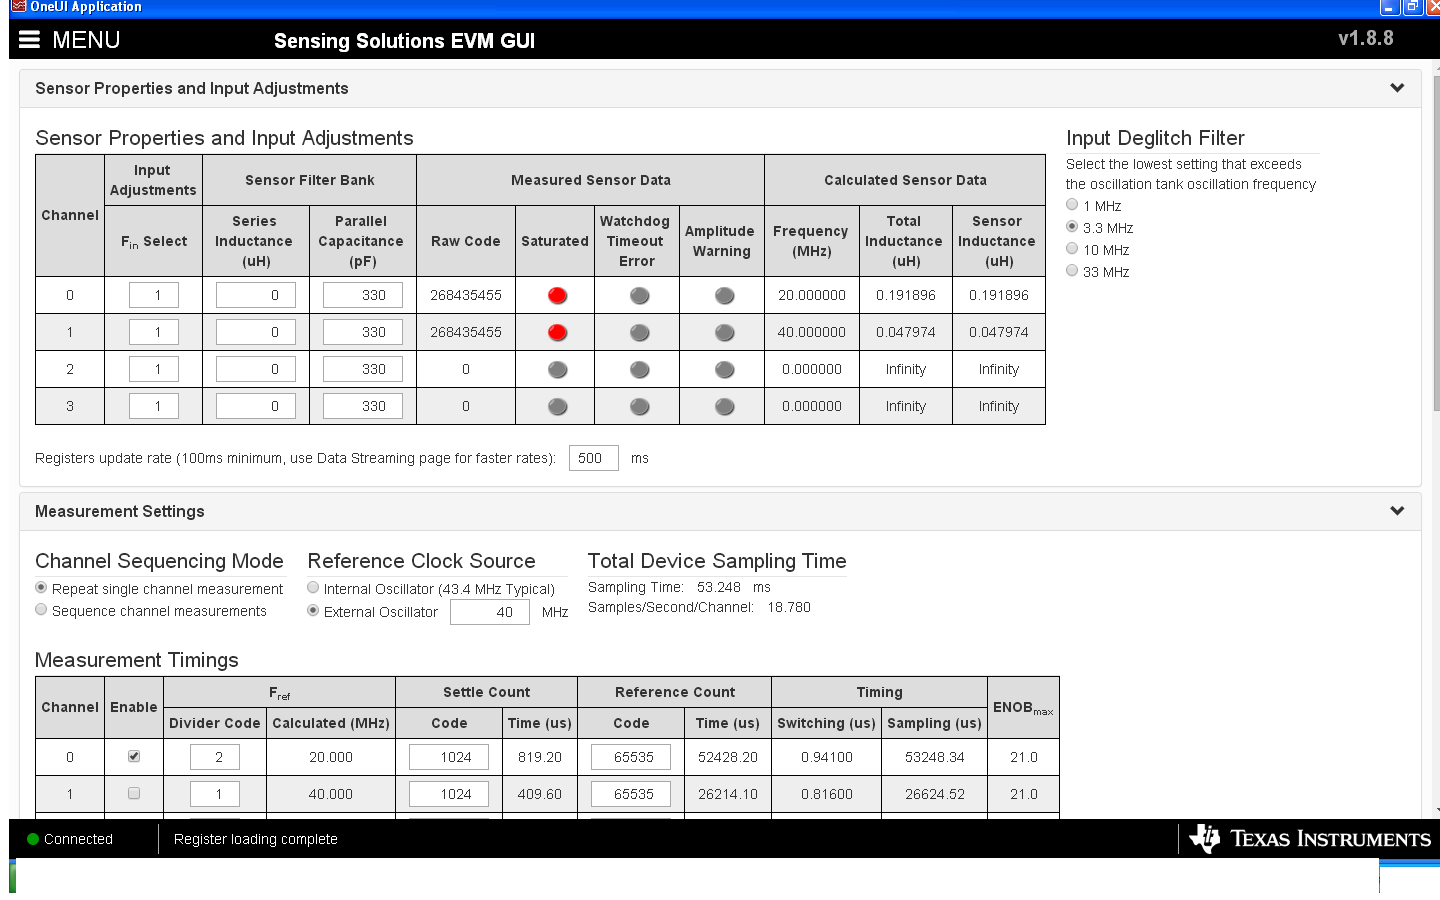Click the External Oscillator MHz field
The image size is (1440, 900).
(x=490, y=612)
